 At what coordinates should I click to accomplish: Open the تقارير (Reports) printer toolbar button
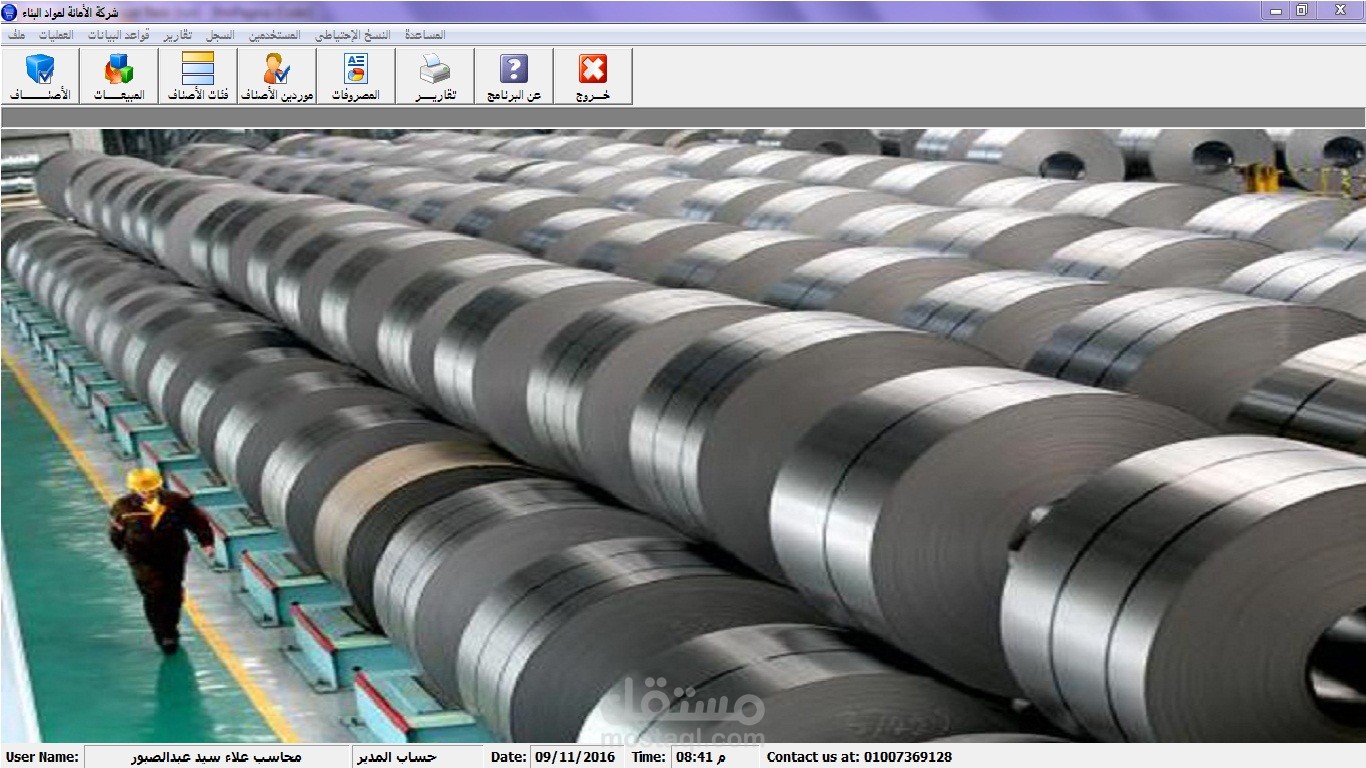(x=435, y=76)
